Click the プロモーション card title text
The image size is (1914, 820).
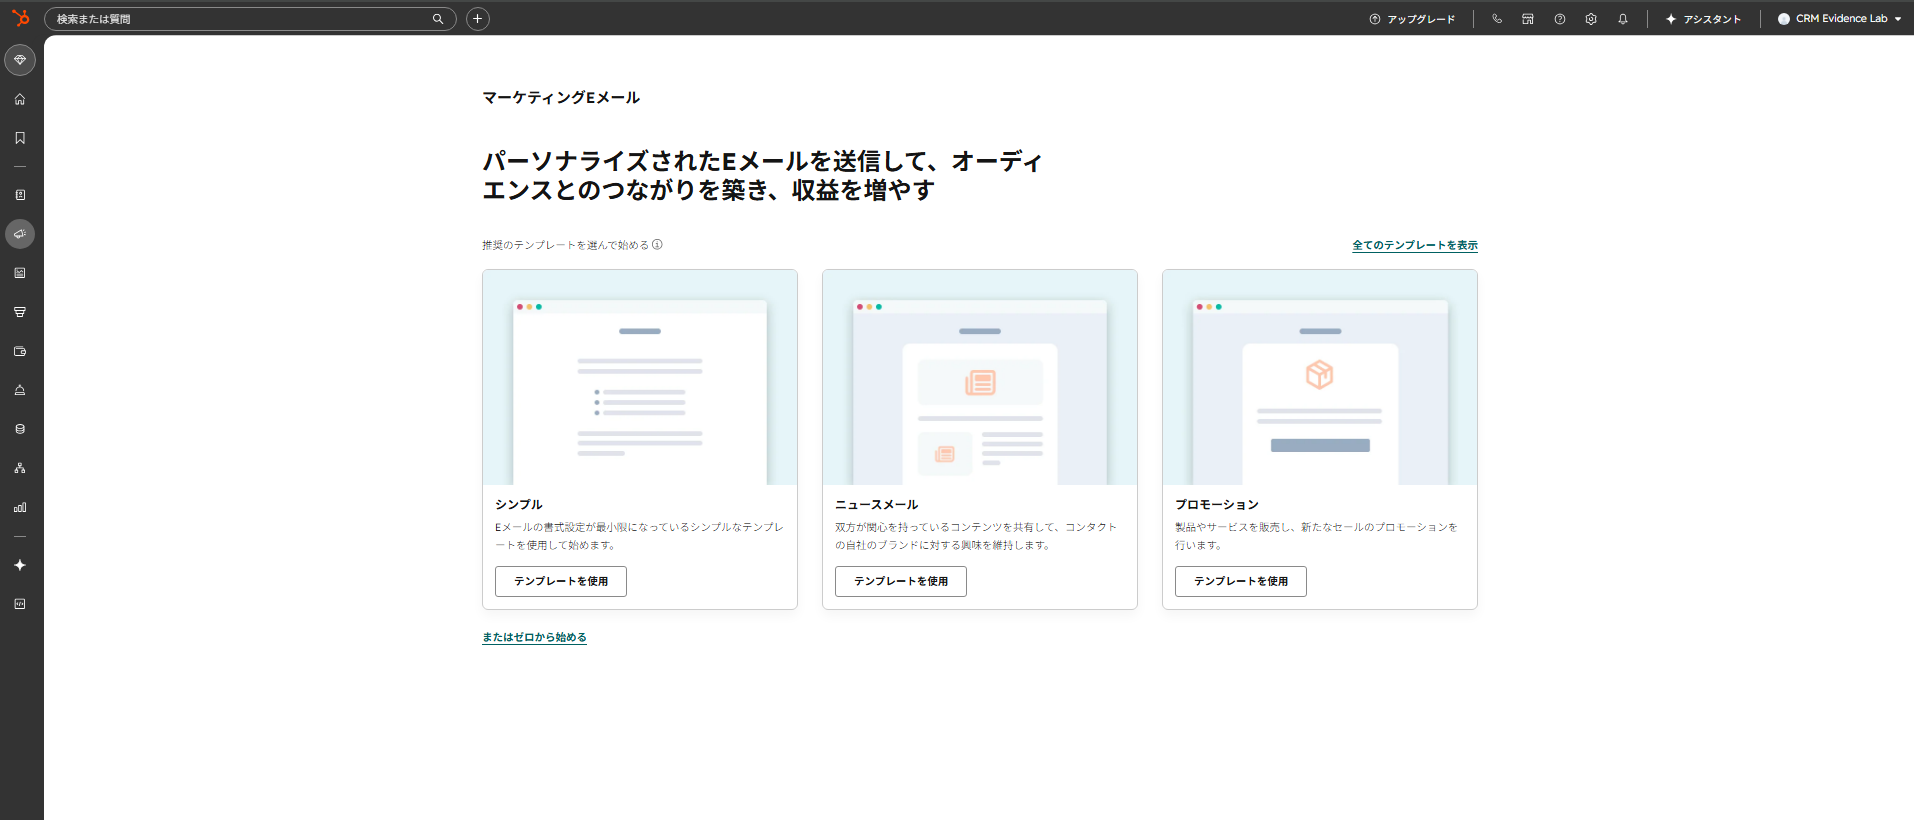(1217, 504)
